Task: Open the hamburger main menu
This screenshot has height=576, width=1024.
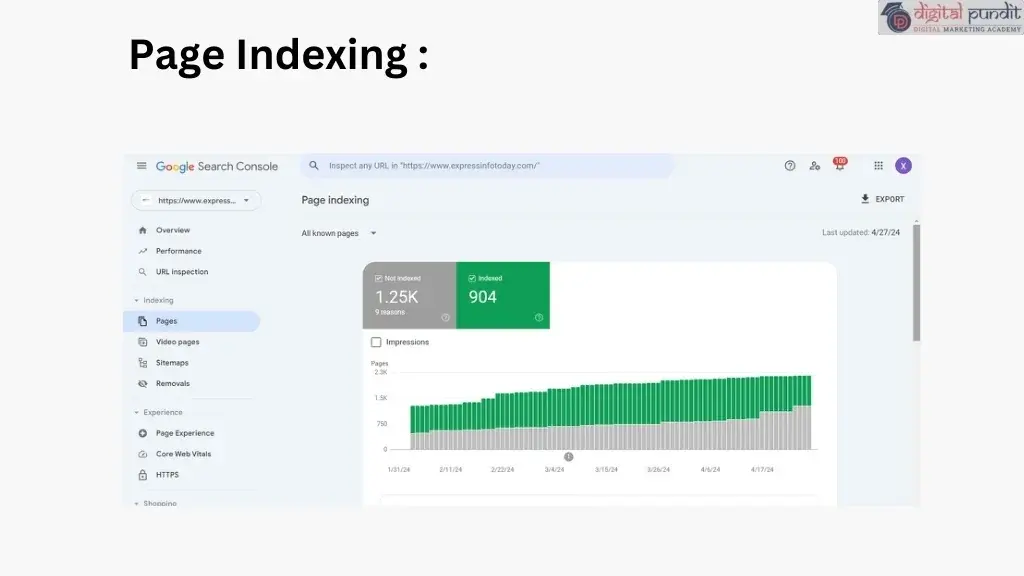Action: pos(142,166)
